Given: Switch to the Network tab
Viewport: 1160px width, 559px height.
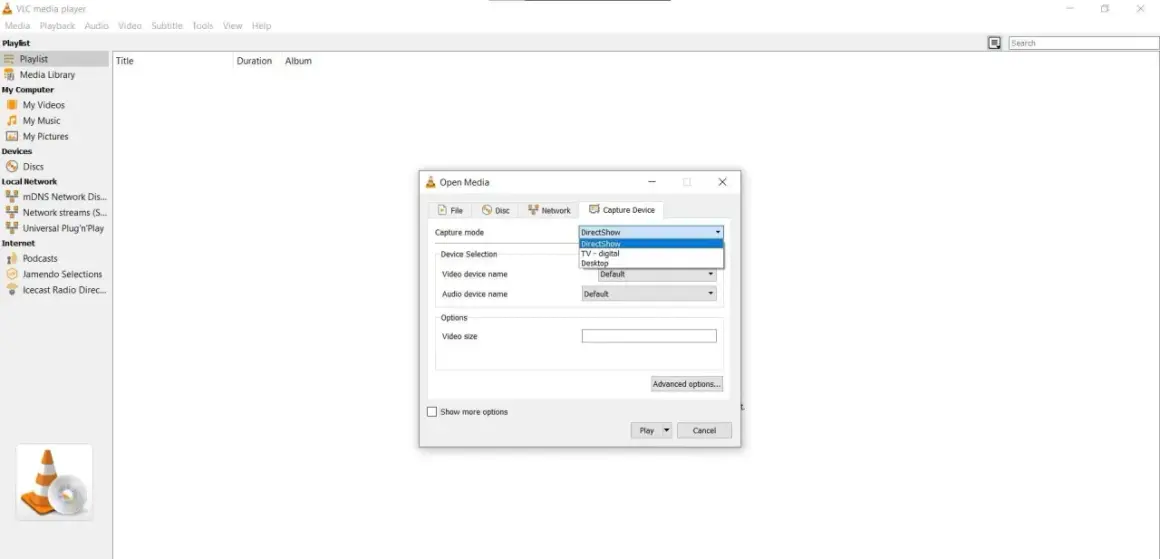Looking at the screenshot, I should [549, 210].
